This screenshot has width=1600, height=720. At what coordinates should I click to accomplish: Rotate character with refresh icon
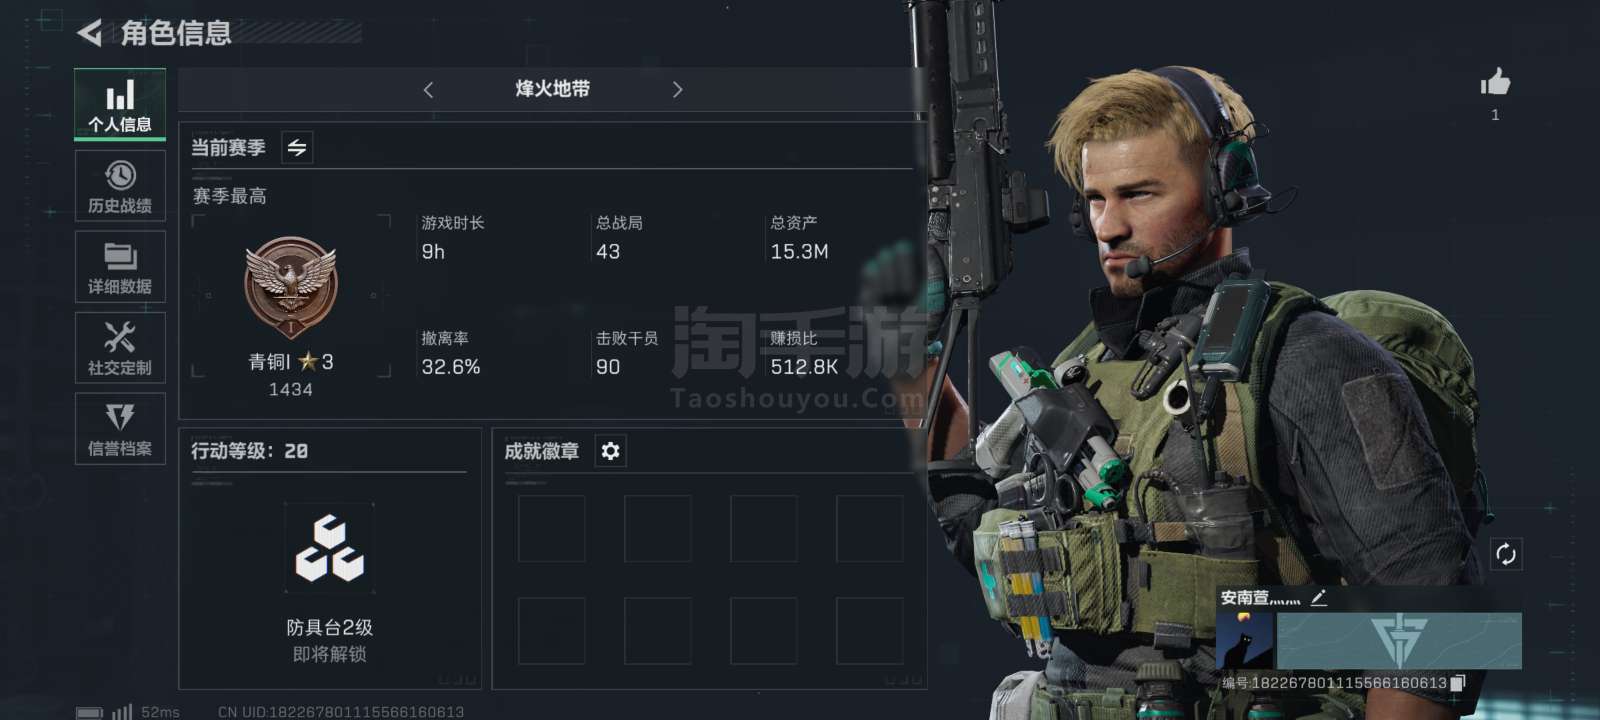(x=1506, y=554)
